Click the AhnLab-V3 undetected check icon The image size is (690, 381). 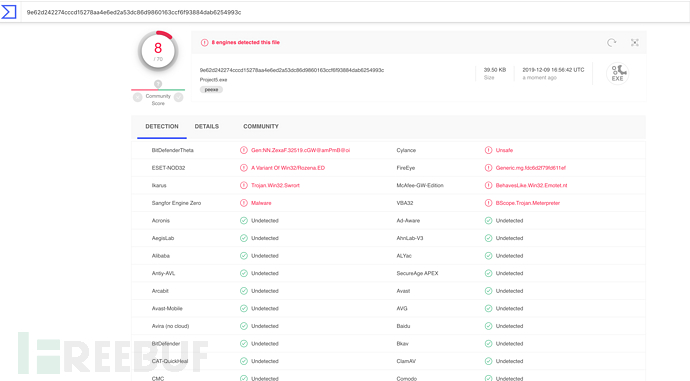[x=488, y=238]
